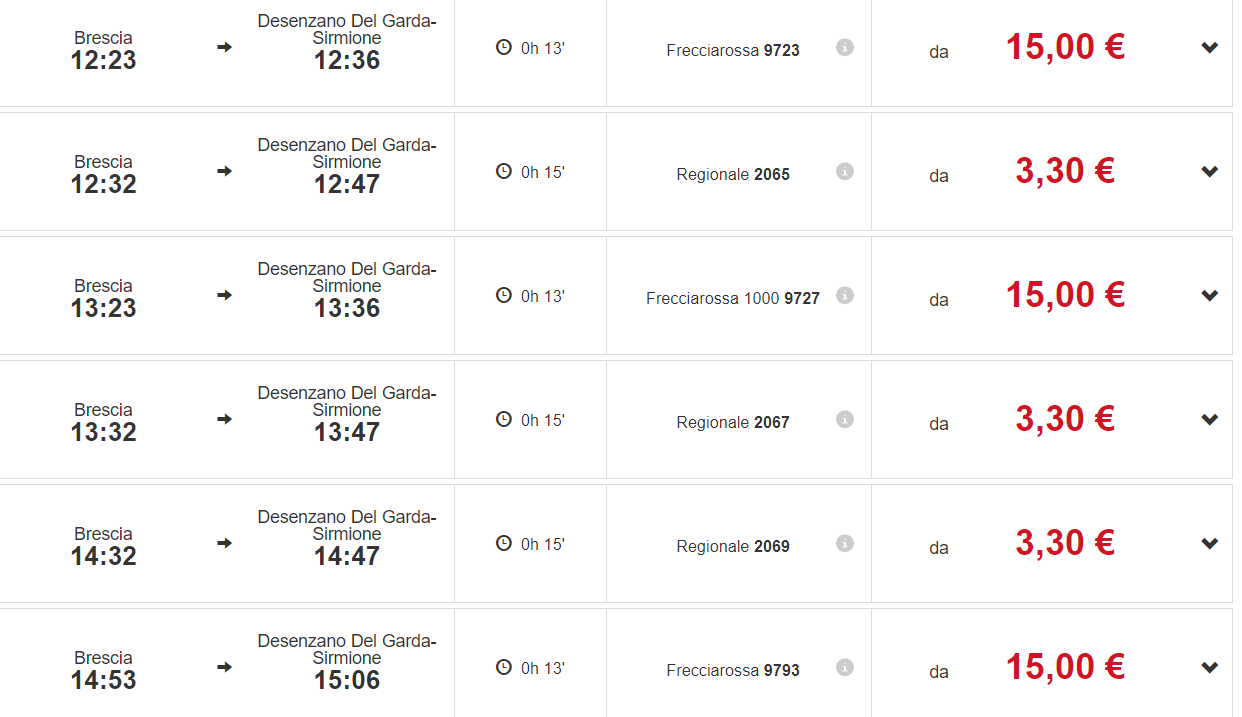The width and height of the screenshot is (1242, 717).
Task: Show info for Frecciarossa 1000 9727
Action: tap(845, 296)
